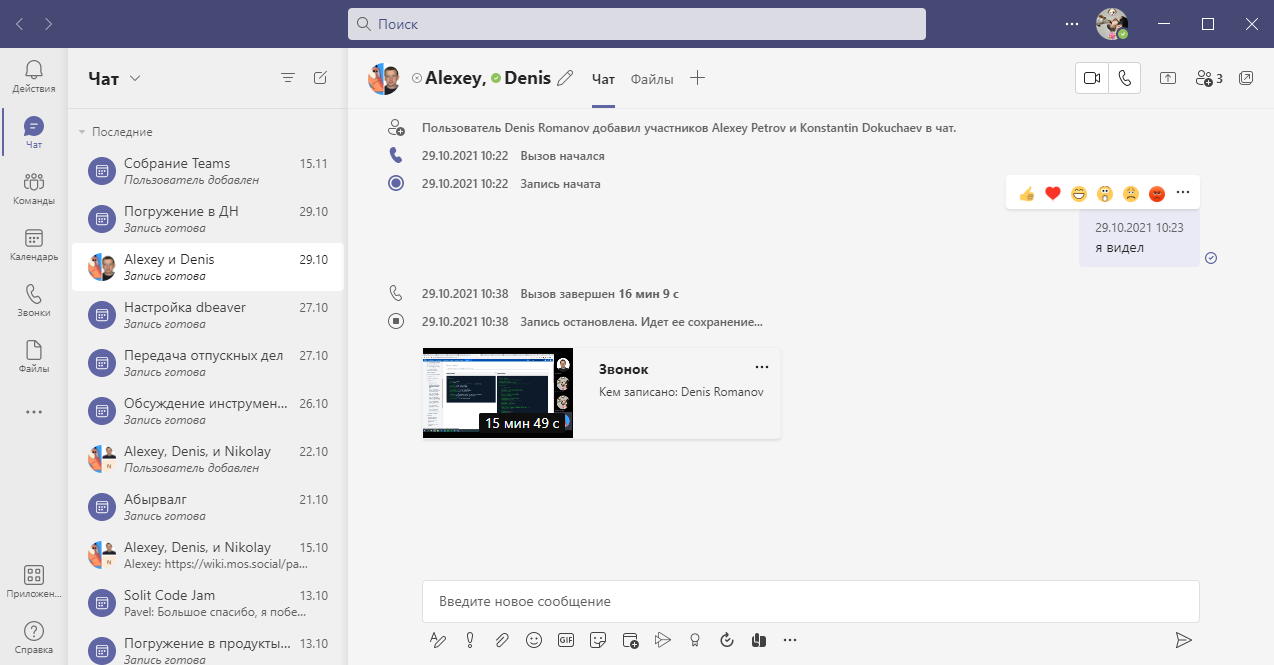Open the Activity (Действия) bell icon
Viewport: 1274px width, 665px height.
point(34,76)
